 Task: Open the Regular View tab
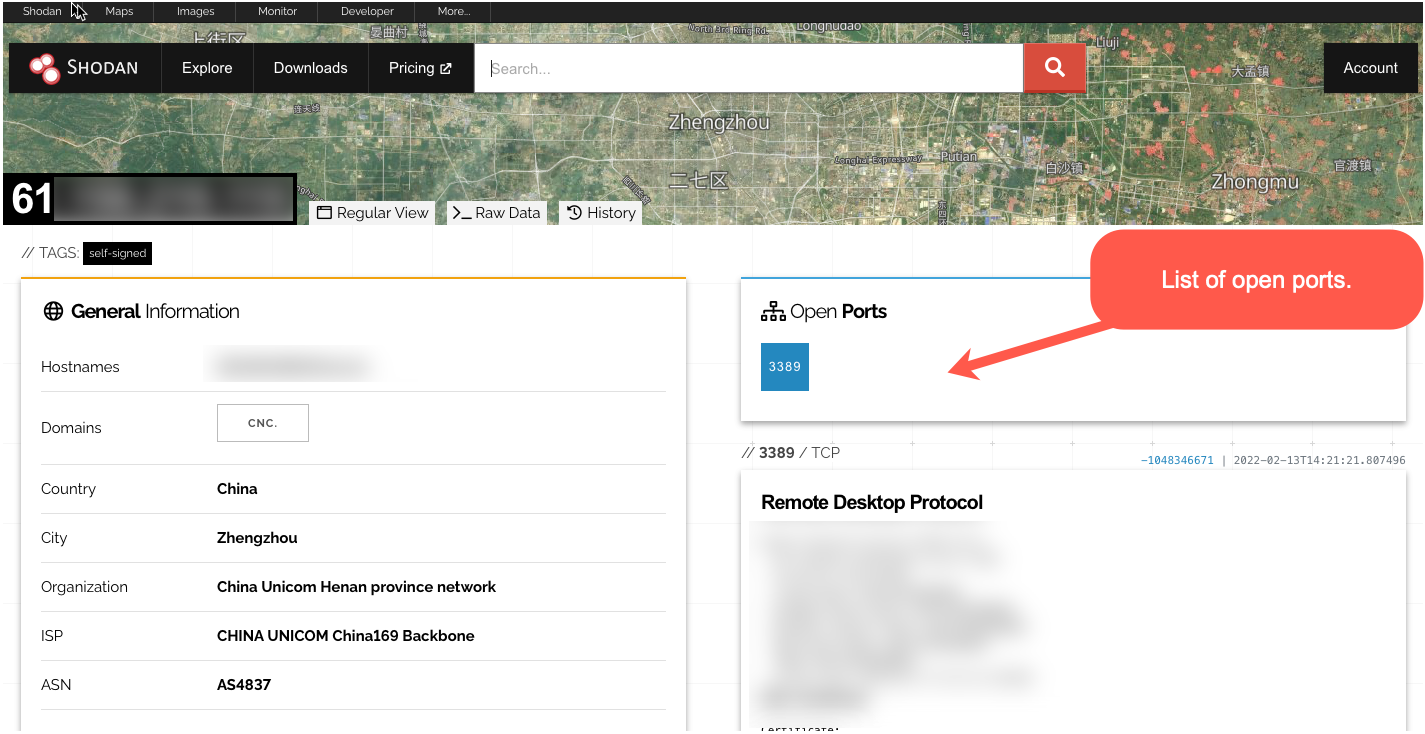pos(373,212)
